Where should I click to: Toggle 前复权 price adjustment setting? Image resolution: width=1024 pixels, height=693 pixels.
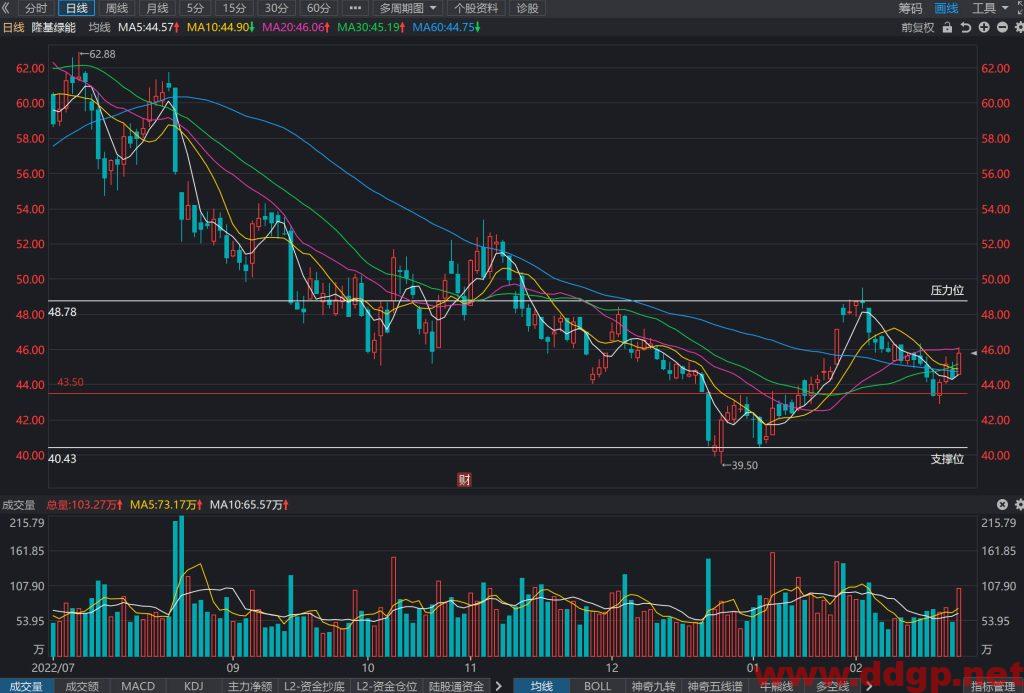click(x=918, y=27)
